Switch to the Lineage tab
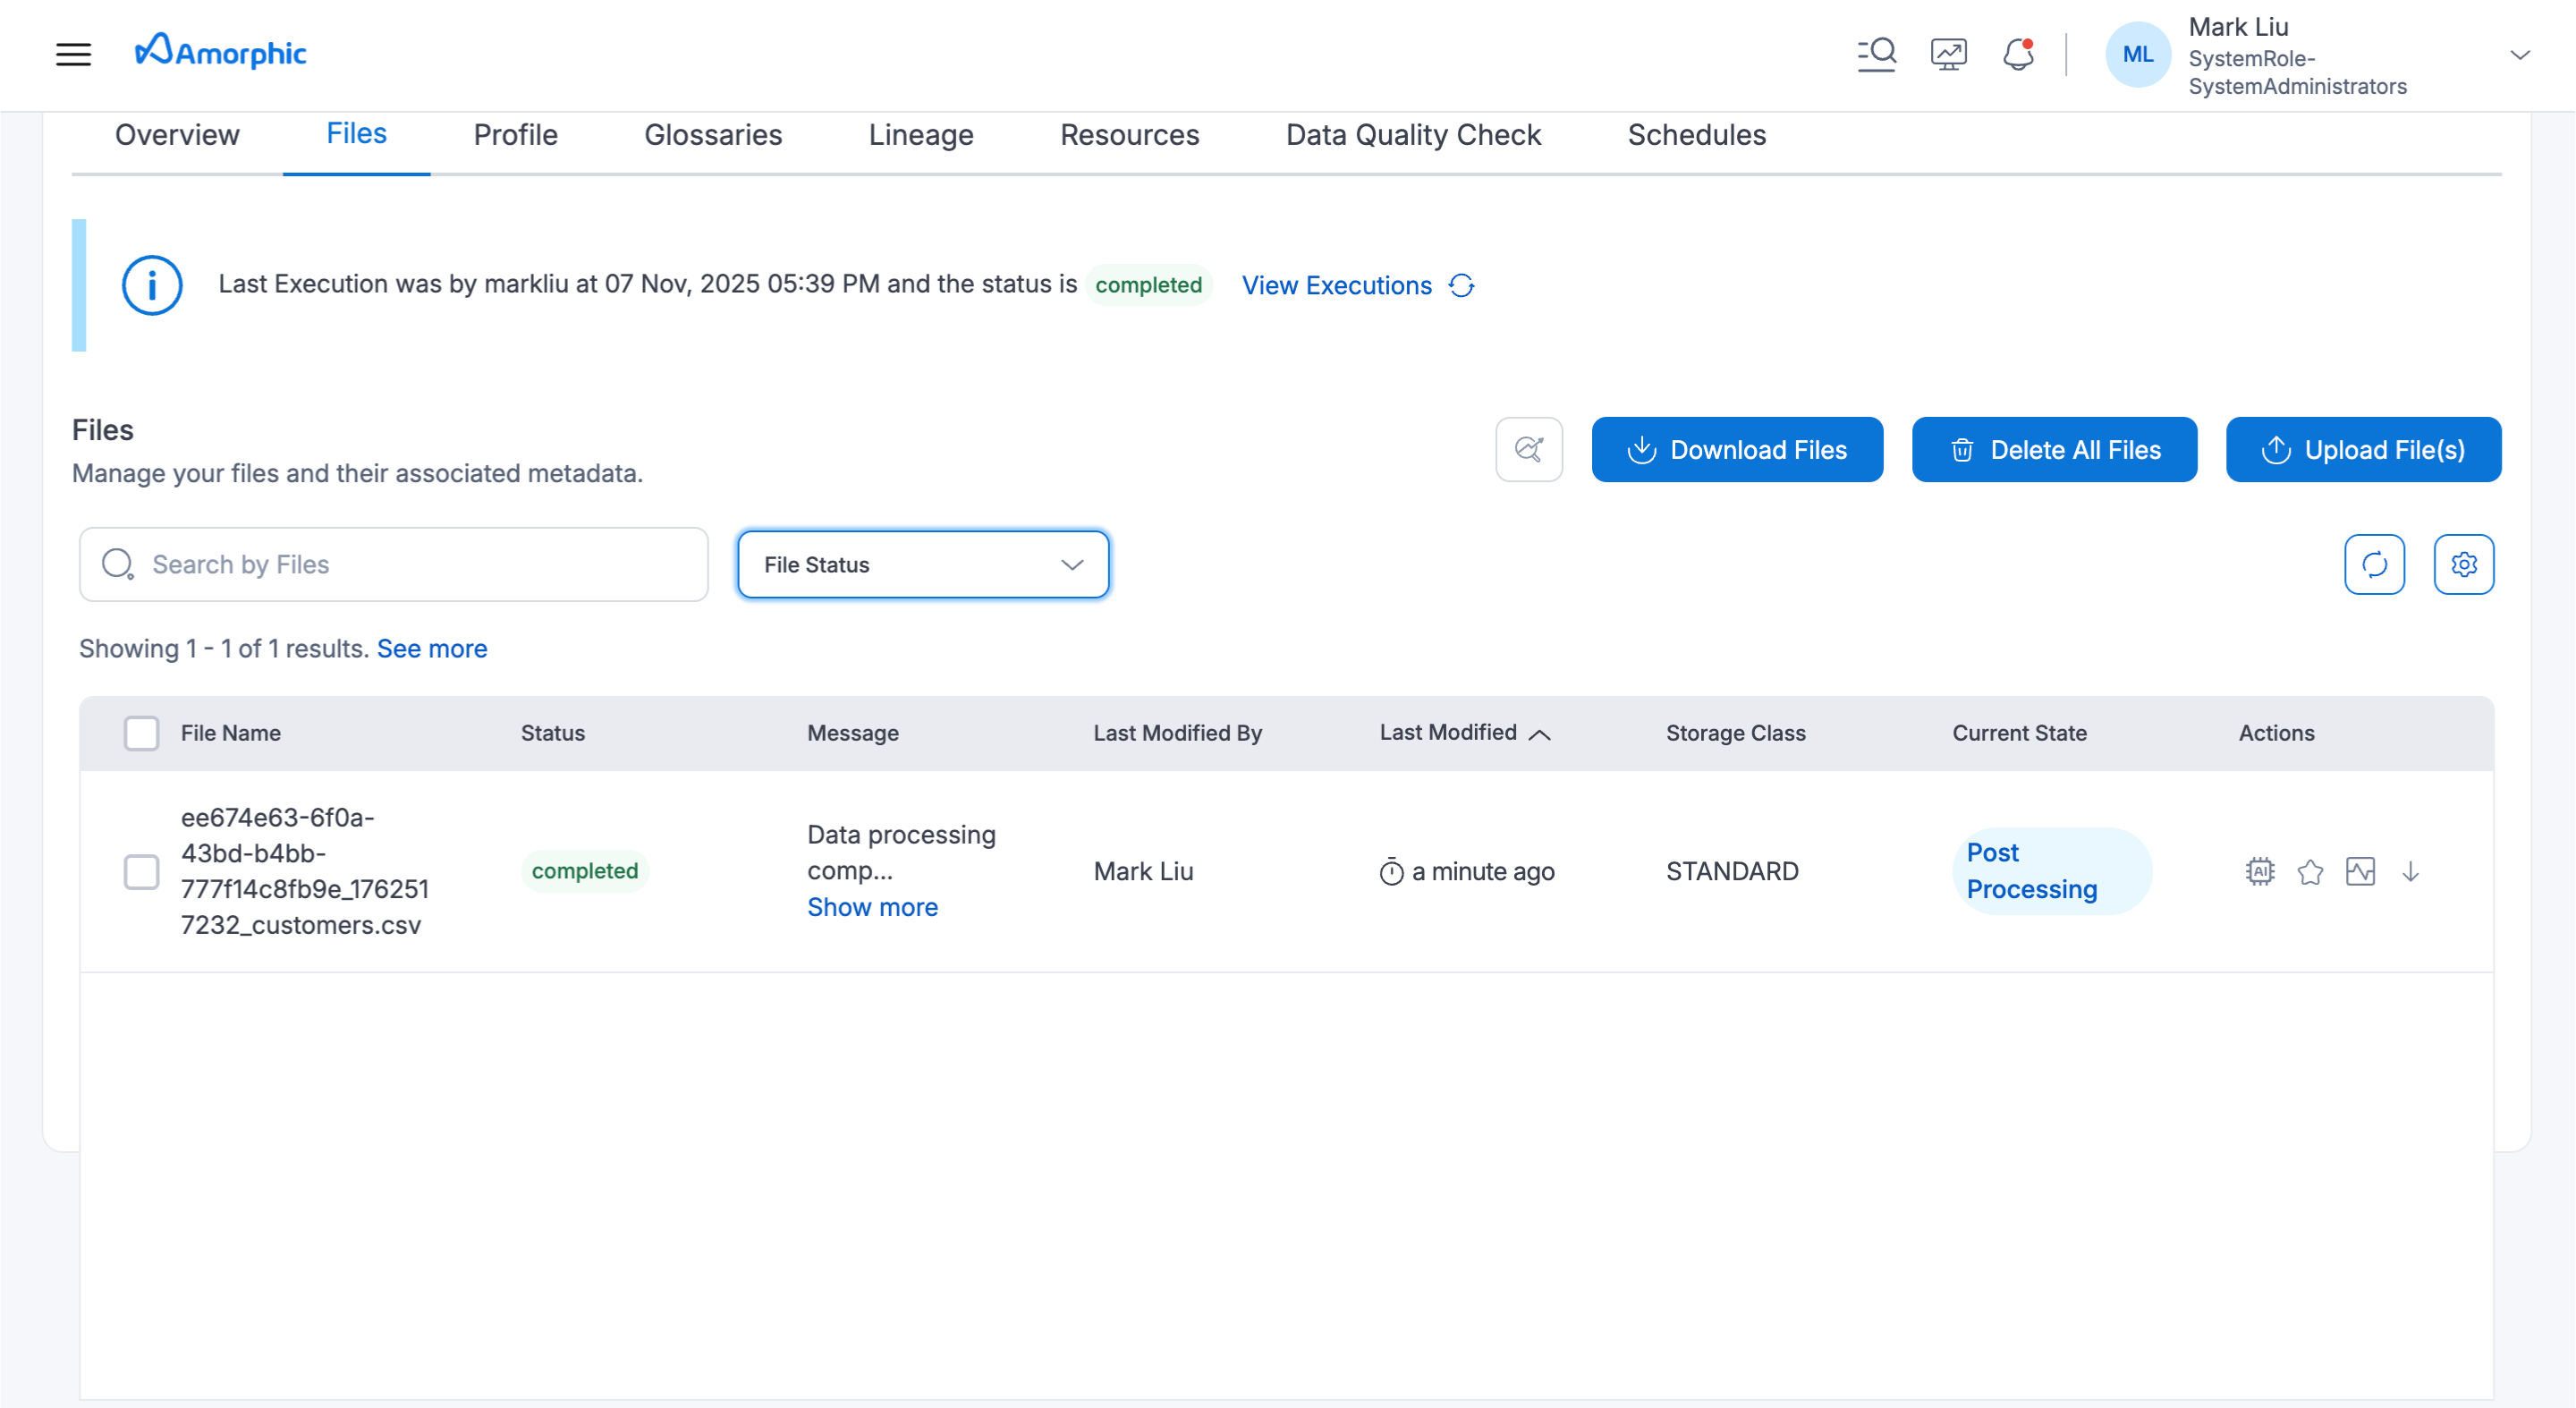2576x1408 pixels. (920, 135)
